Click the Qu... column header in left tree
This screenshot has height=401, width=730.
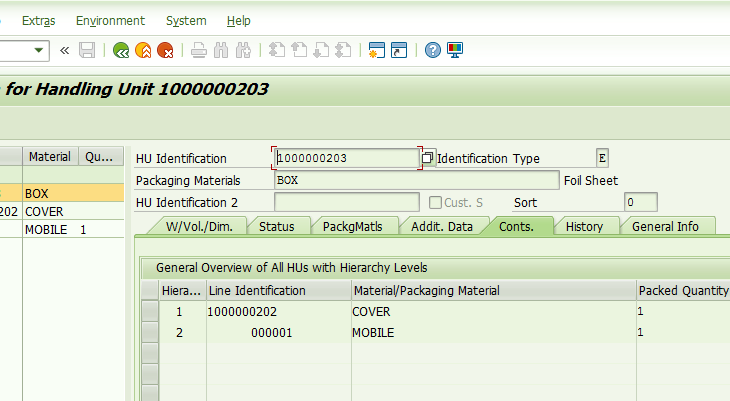(101, 156)
